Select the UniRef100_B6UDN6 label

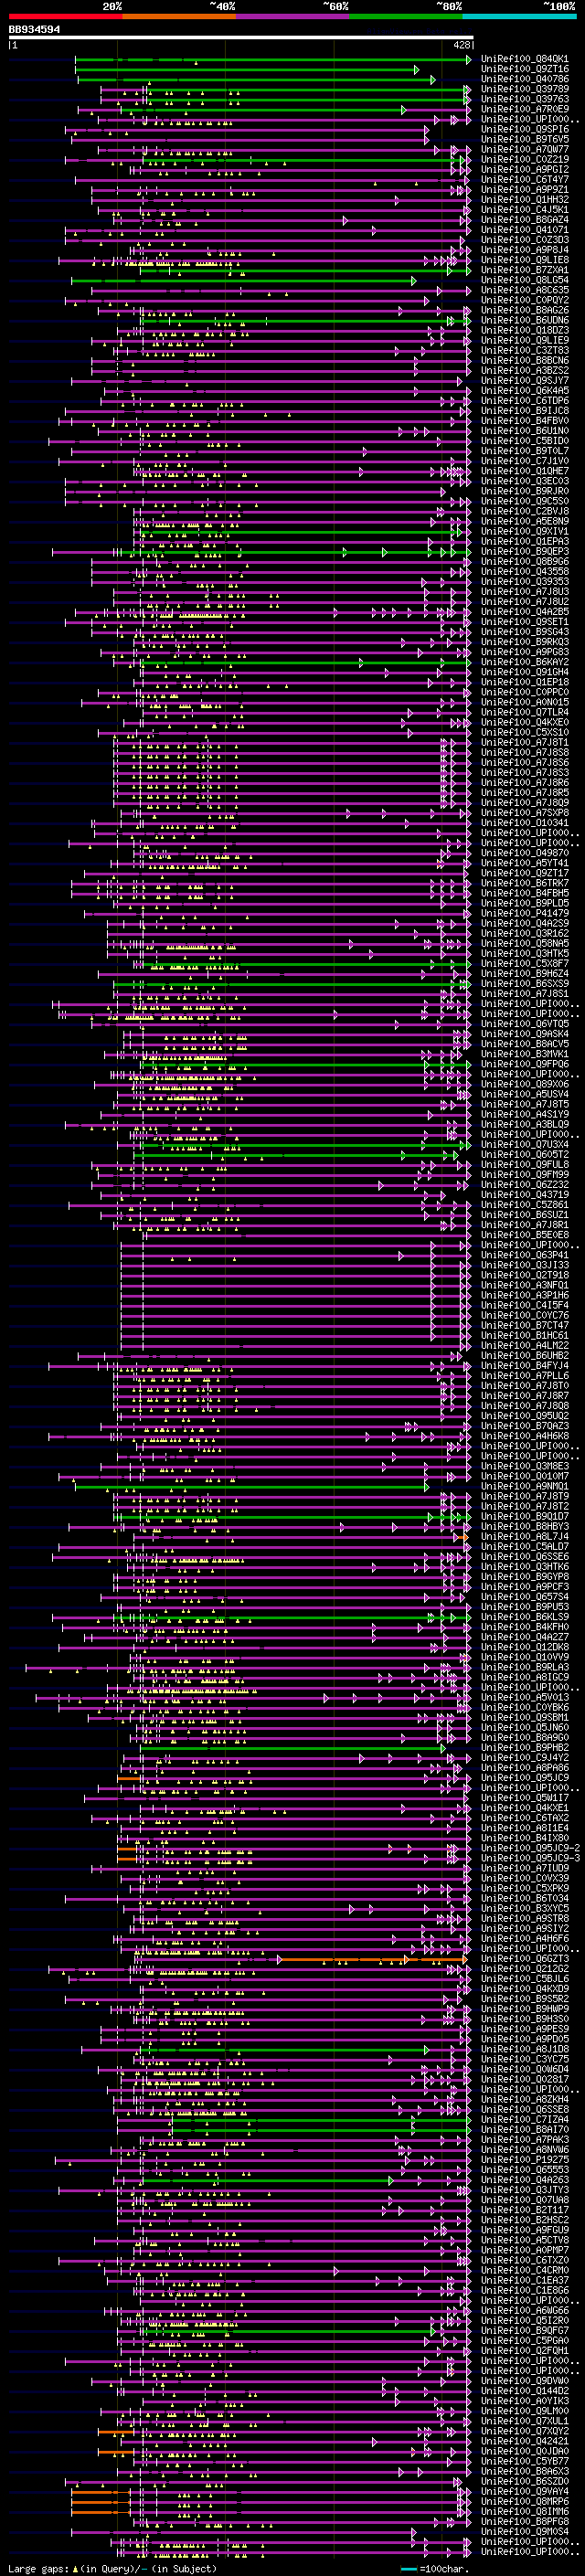[524, 320]
